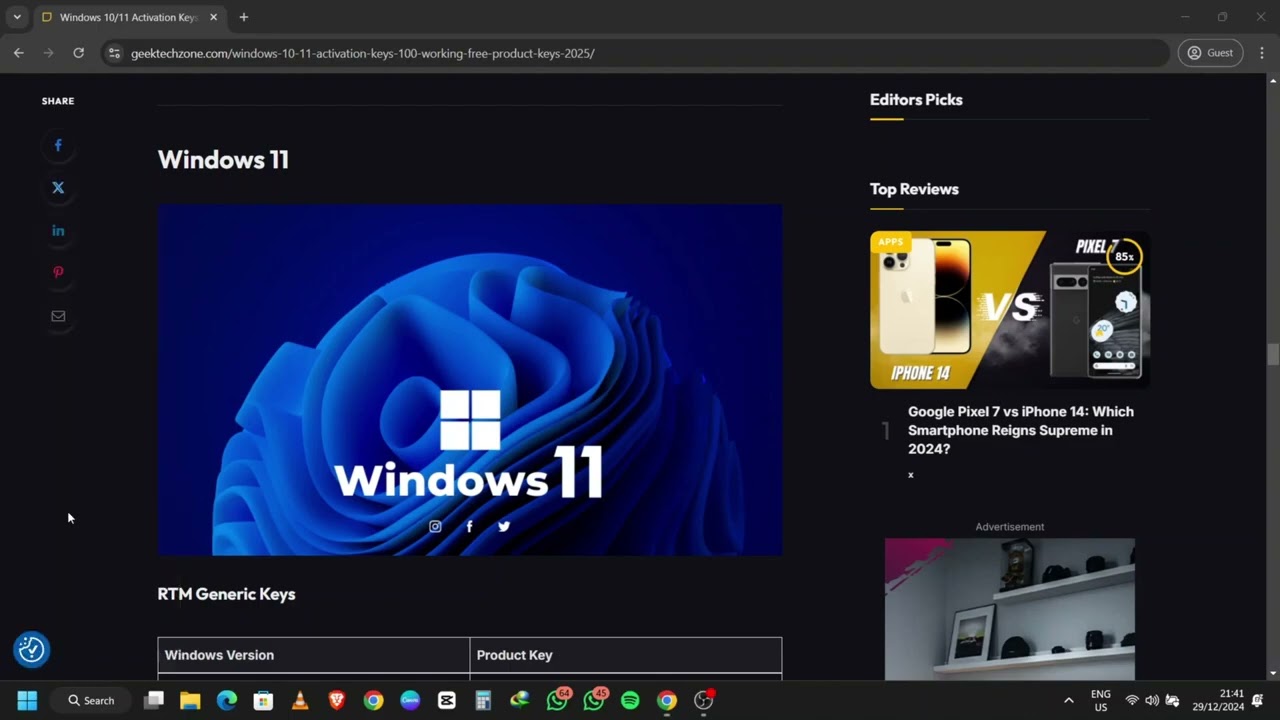Open CapCut from the taskbar

pos(447,701)
